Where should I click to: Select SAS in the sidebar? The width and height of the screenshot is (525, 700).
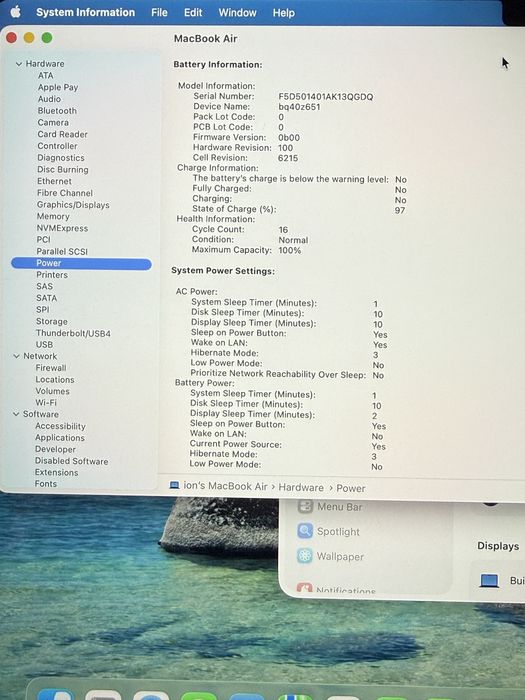click(44, 286)
